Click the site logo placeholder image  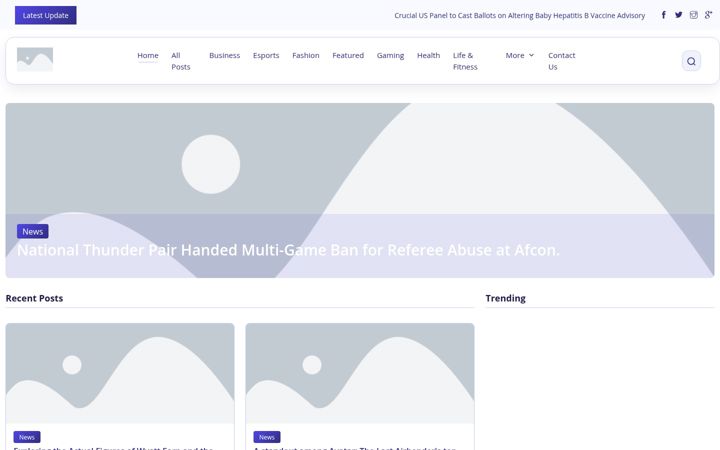click(35, 60)
